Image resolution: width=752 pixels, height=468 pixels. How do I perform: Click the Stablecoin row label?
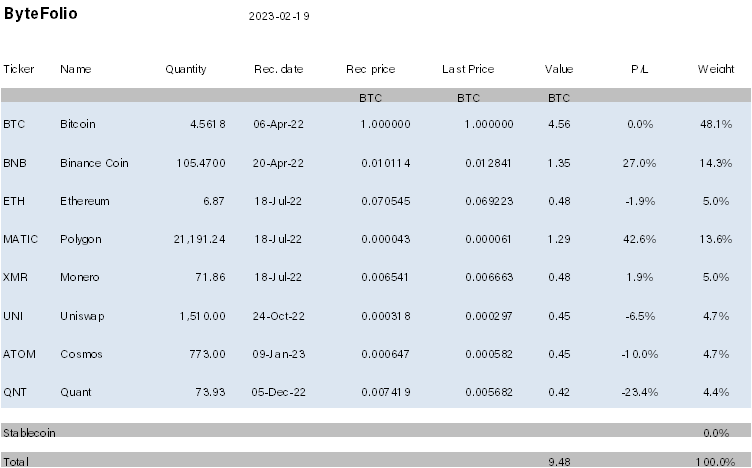point(29,433)
